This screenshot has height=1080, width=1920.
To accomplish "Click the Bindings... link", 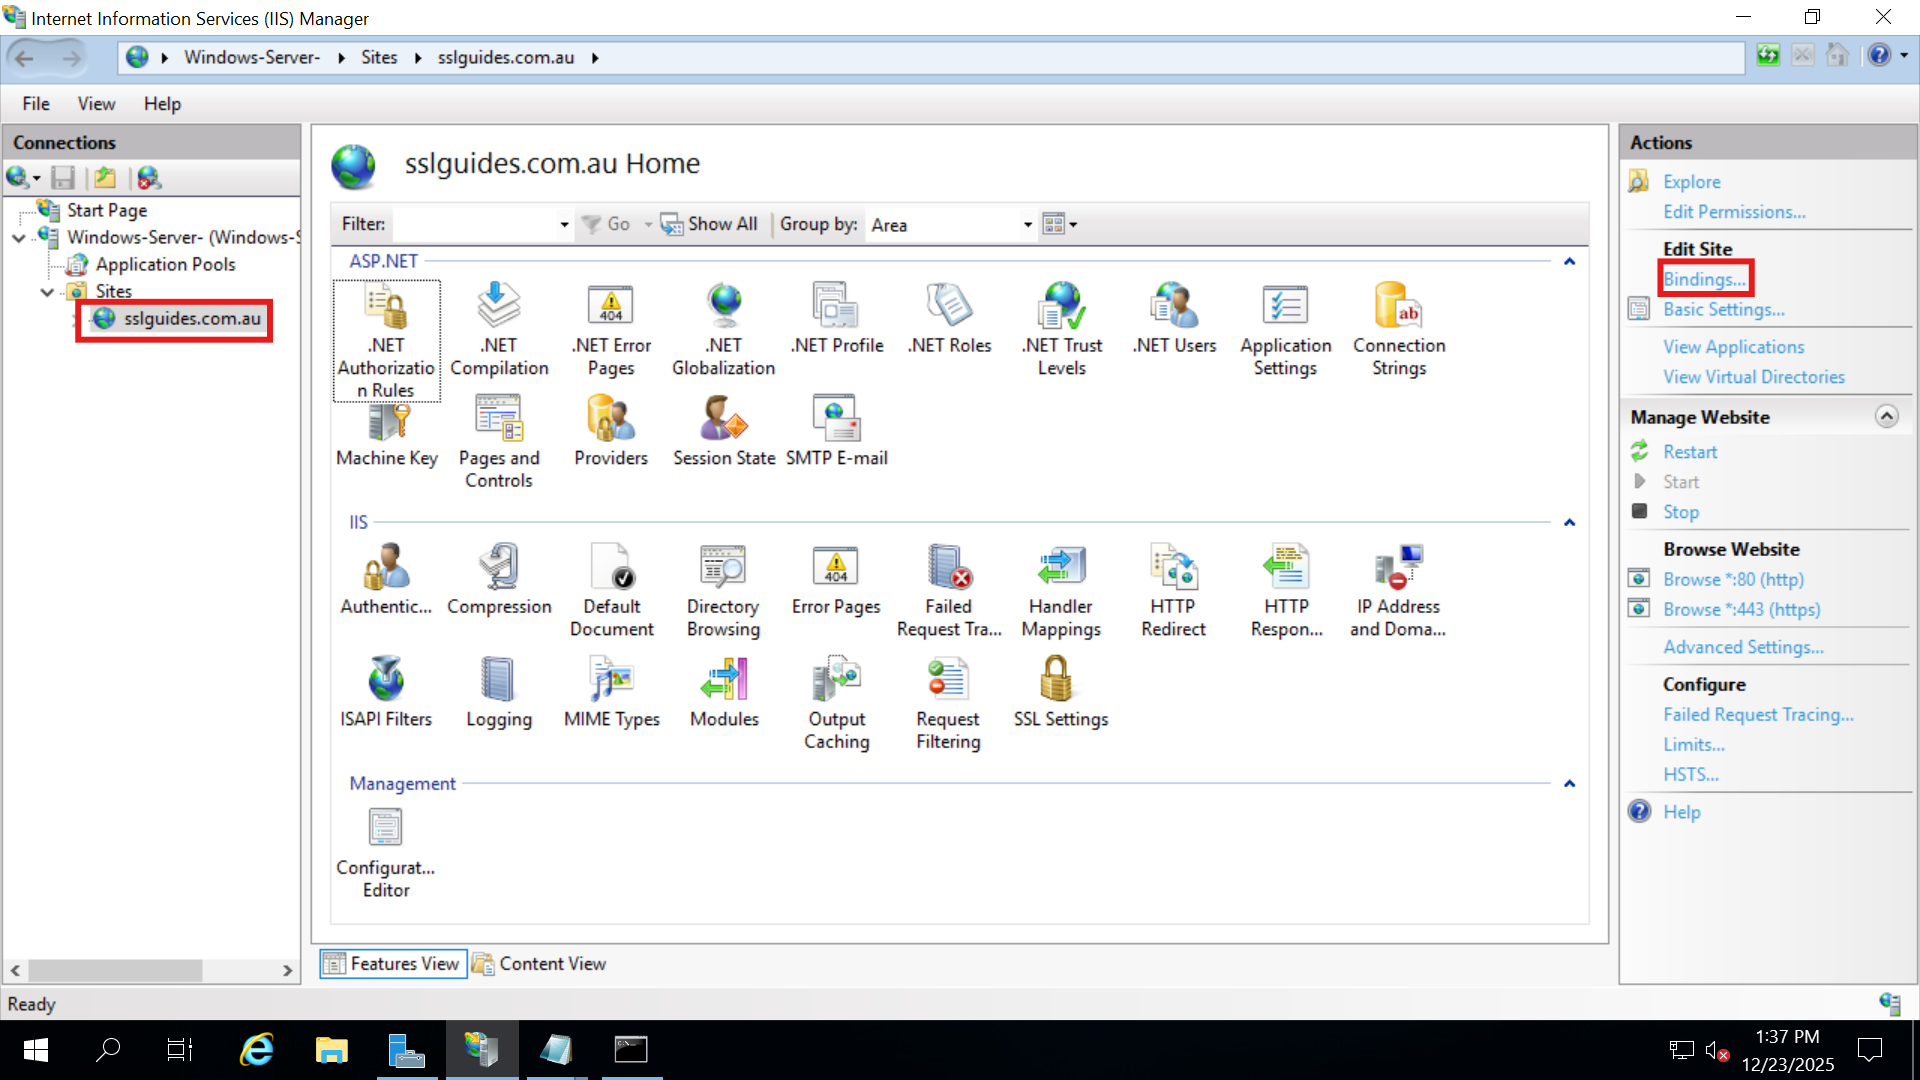I will (1704, 279).
